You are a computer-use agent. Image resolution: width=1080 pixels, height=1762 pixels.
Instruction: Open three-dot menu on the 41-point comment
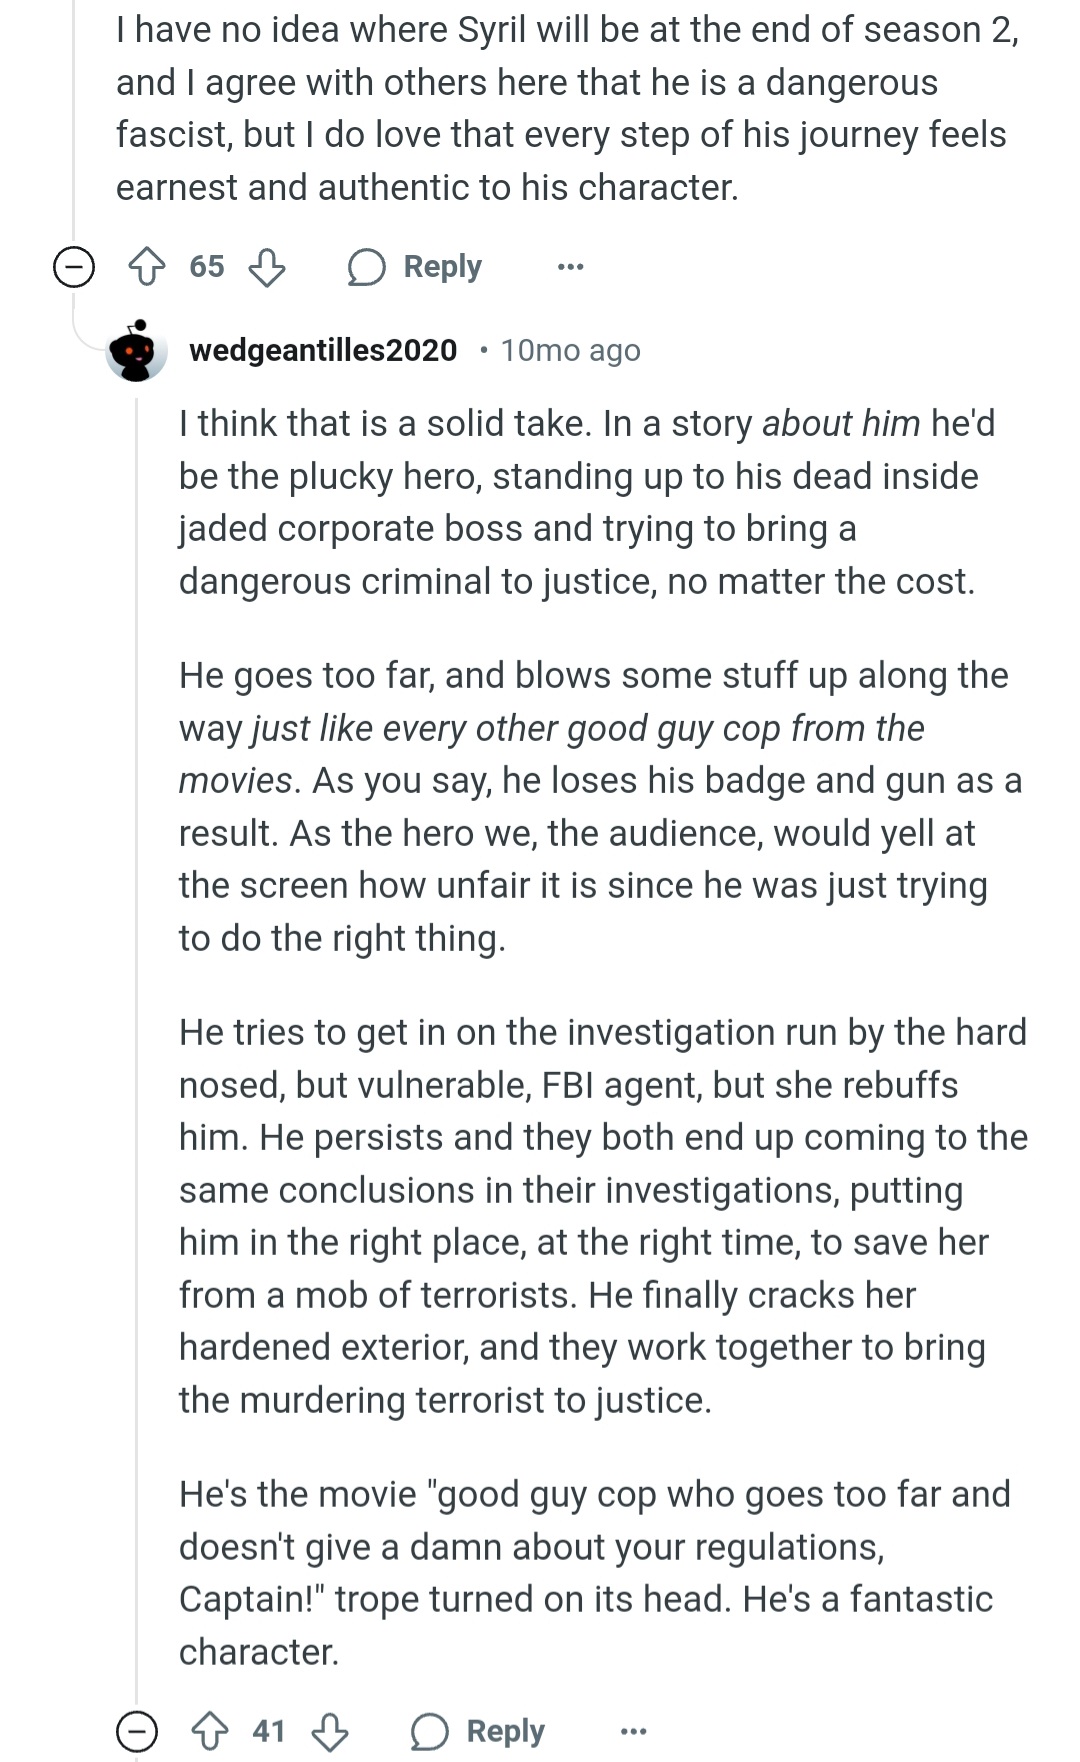[x=633, y=1731]
